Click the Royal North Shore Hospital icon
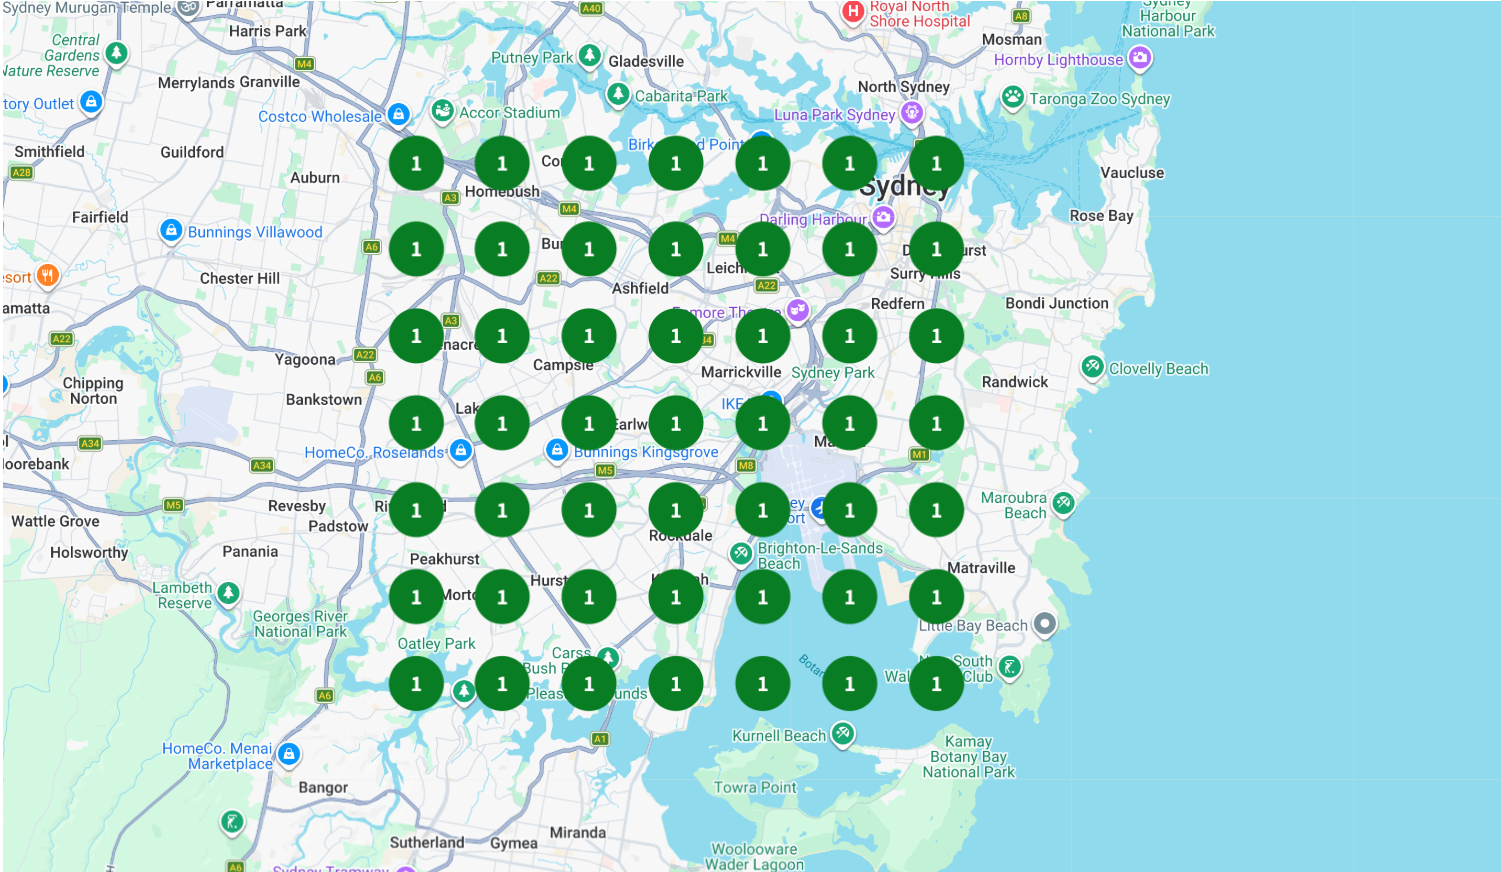Image resolution: width=1501 pixels, height=872 pixels. pyautogui.click(x=853, y=12)
